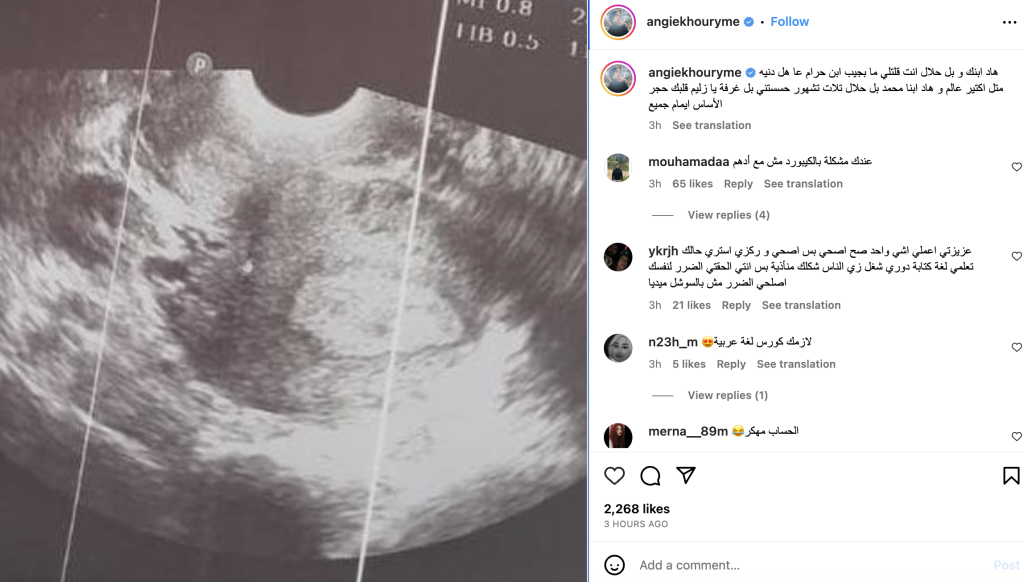Image resolution: width=1024 pixels, height=582 pixels.
Task: Open mouhamadaa's profile avatar
Action: point(618,168)
